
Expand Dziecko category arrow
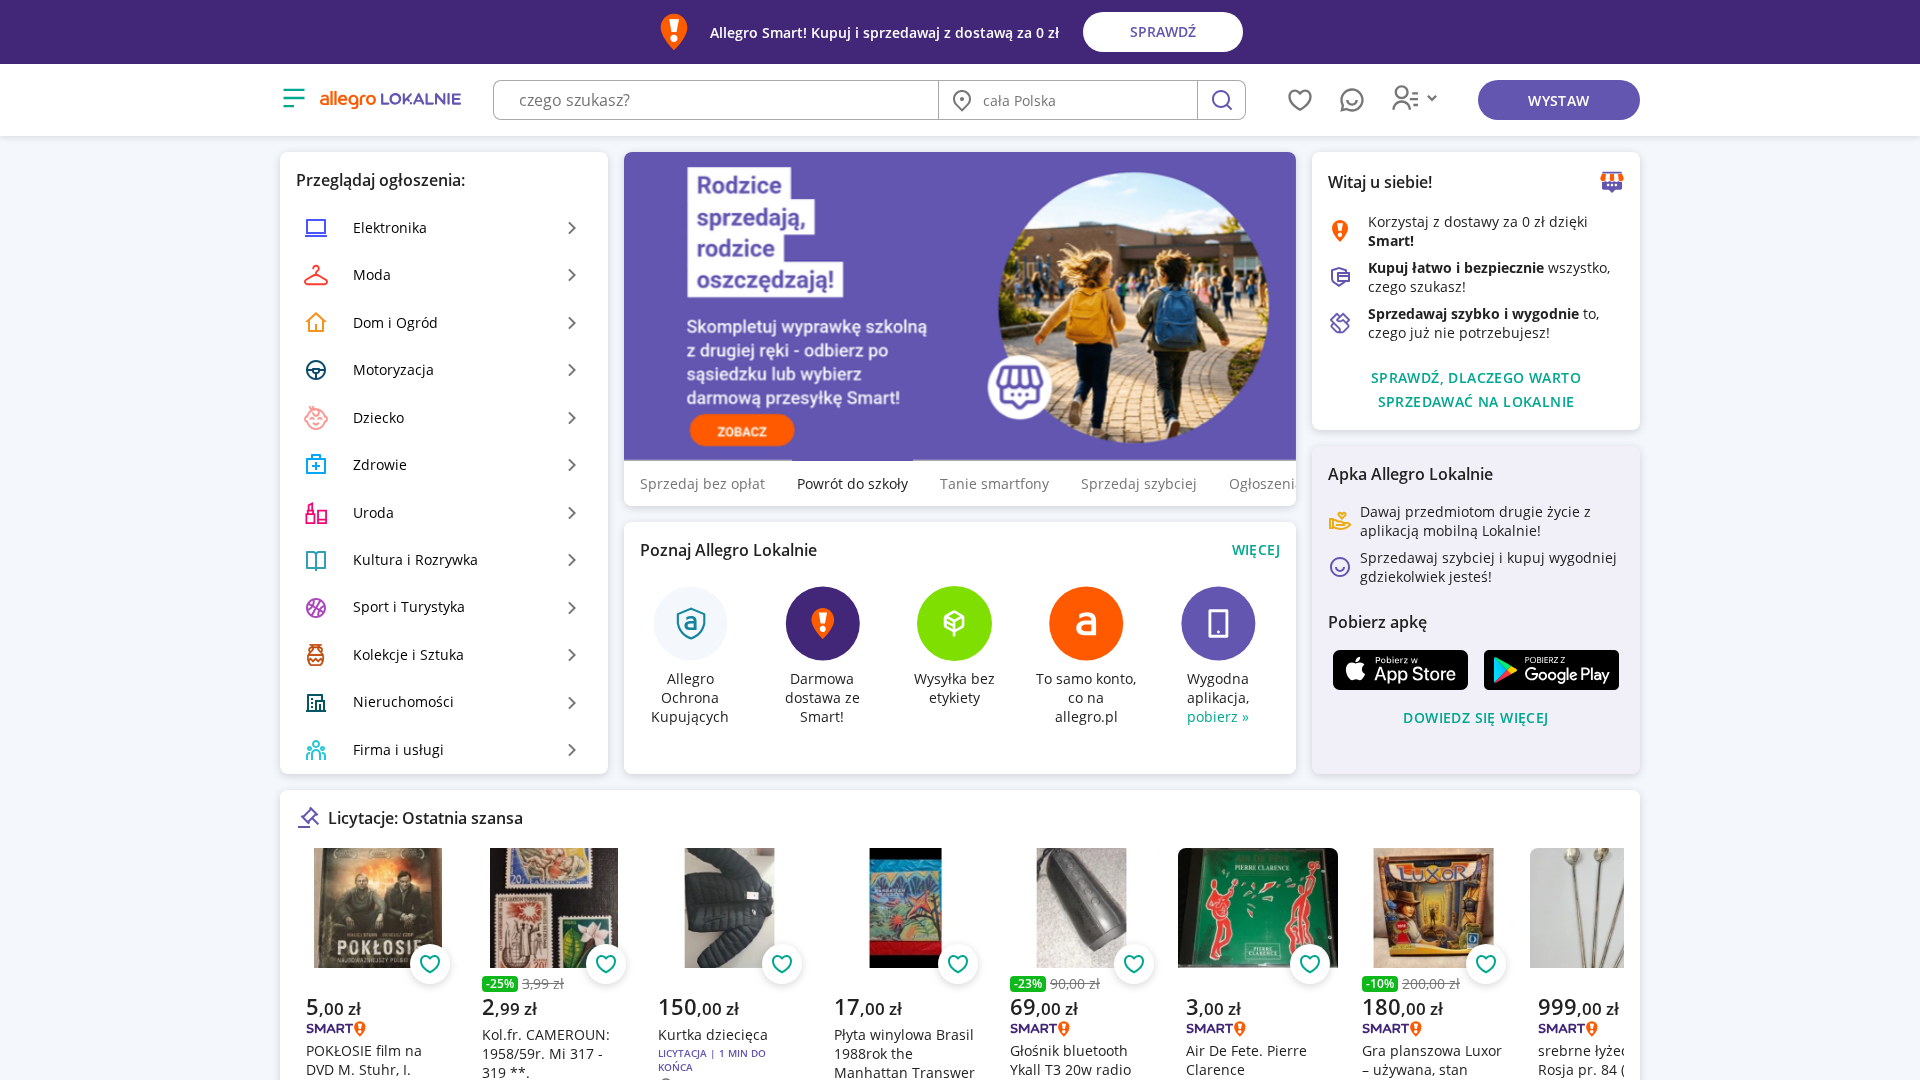572,418
